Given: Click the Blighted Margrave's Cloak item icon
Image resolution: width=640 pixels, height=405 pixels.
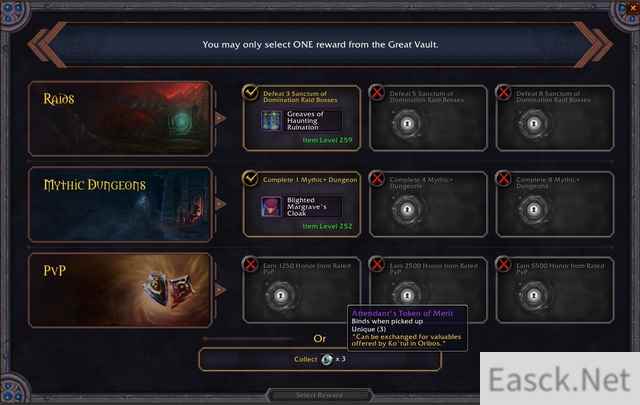Looking at the screenshot, I should coord(271,207).
